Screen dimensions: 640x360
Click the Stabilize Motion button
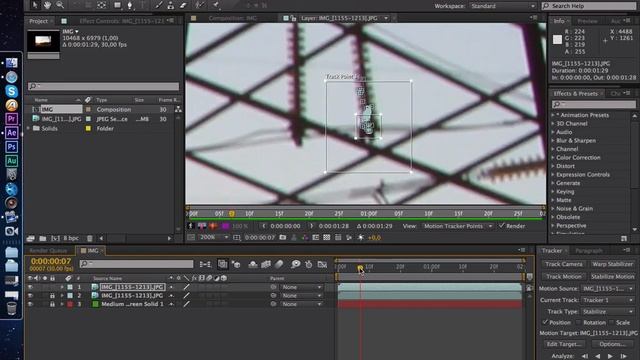coord(613,276)
